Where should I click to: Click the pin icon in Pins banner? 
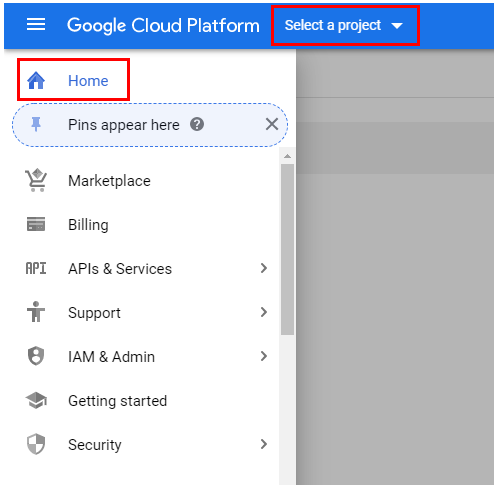36,125
